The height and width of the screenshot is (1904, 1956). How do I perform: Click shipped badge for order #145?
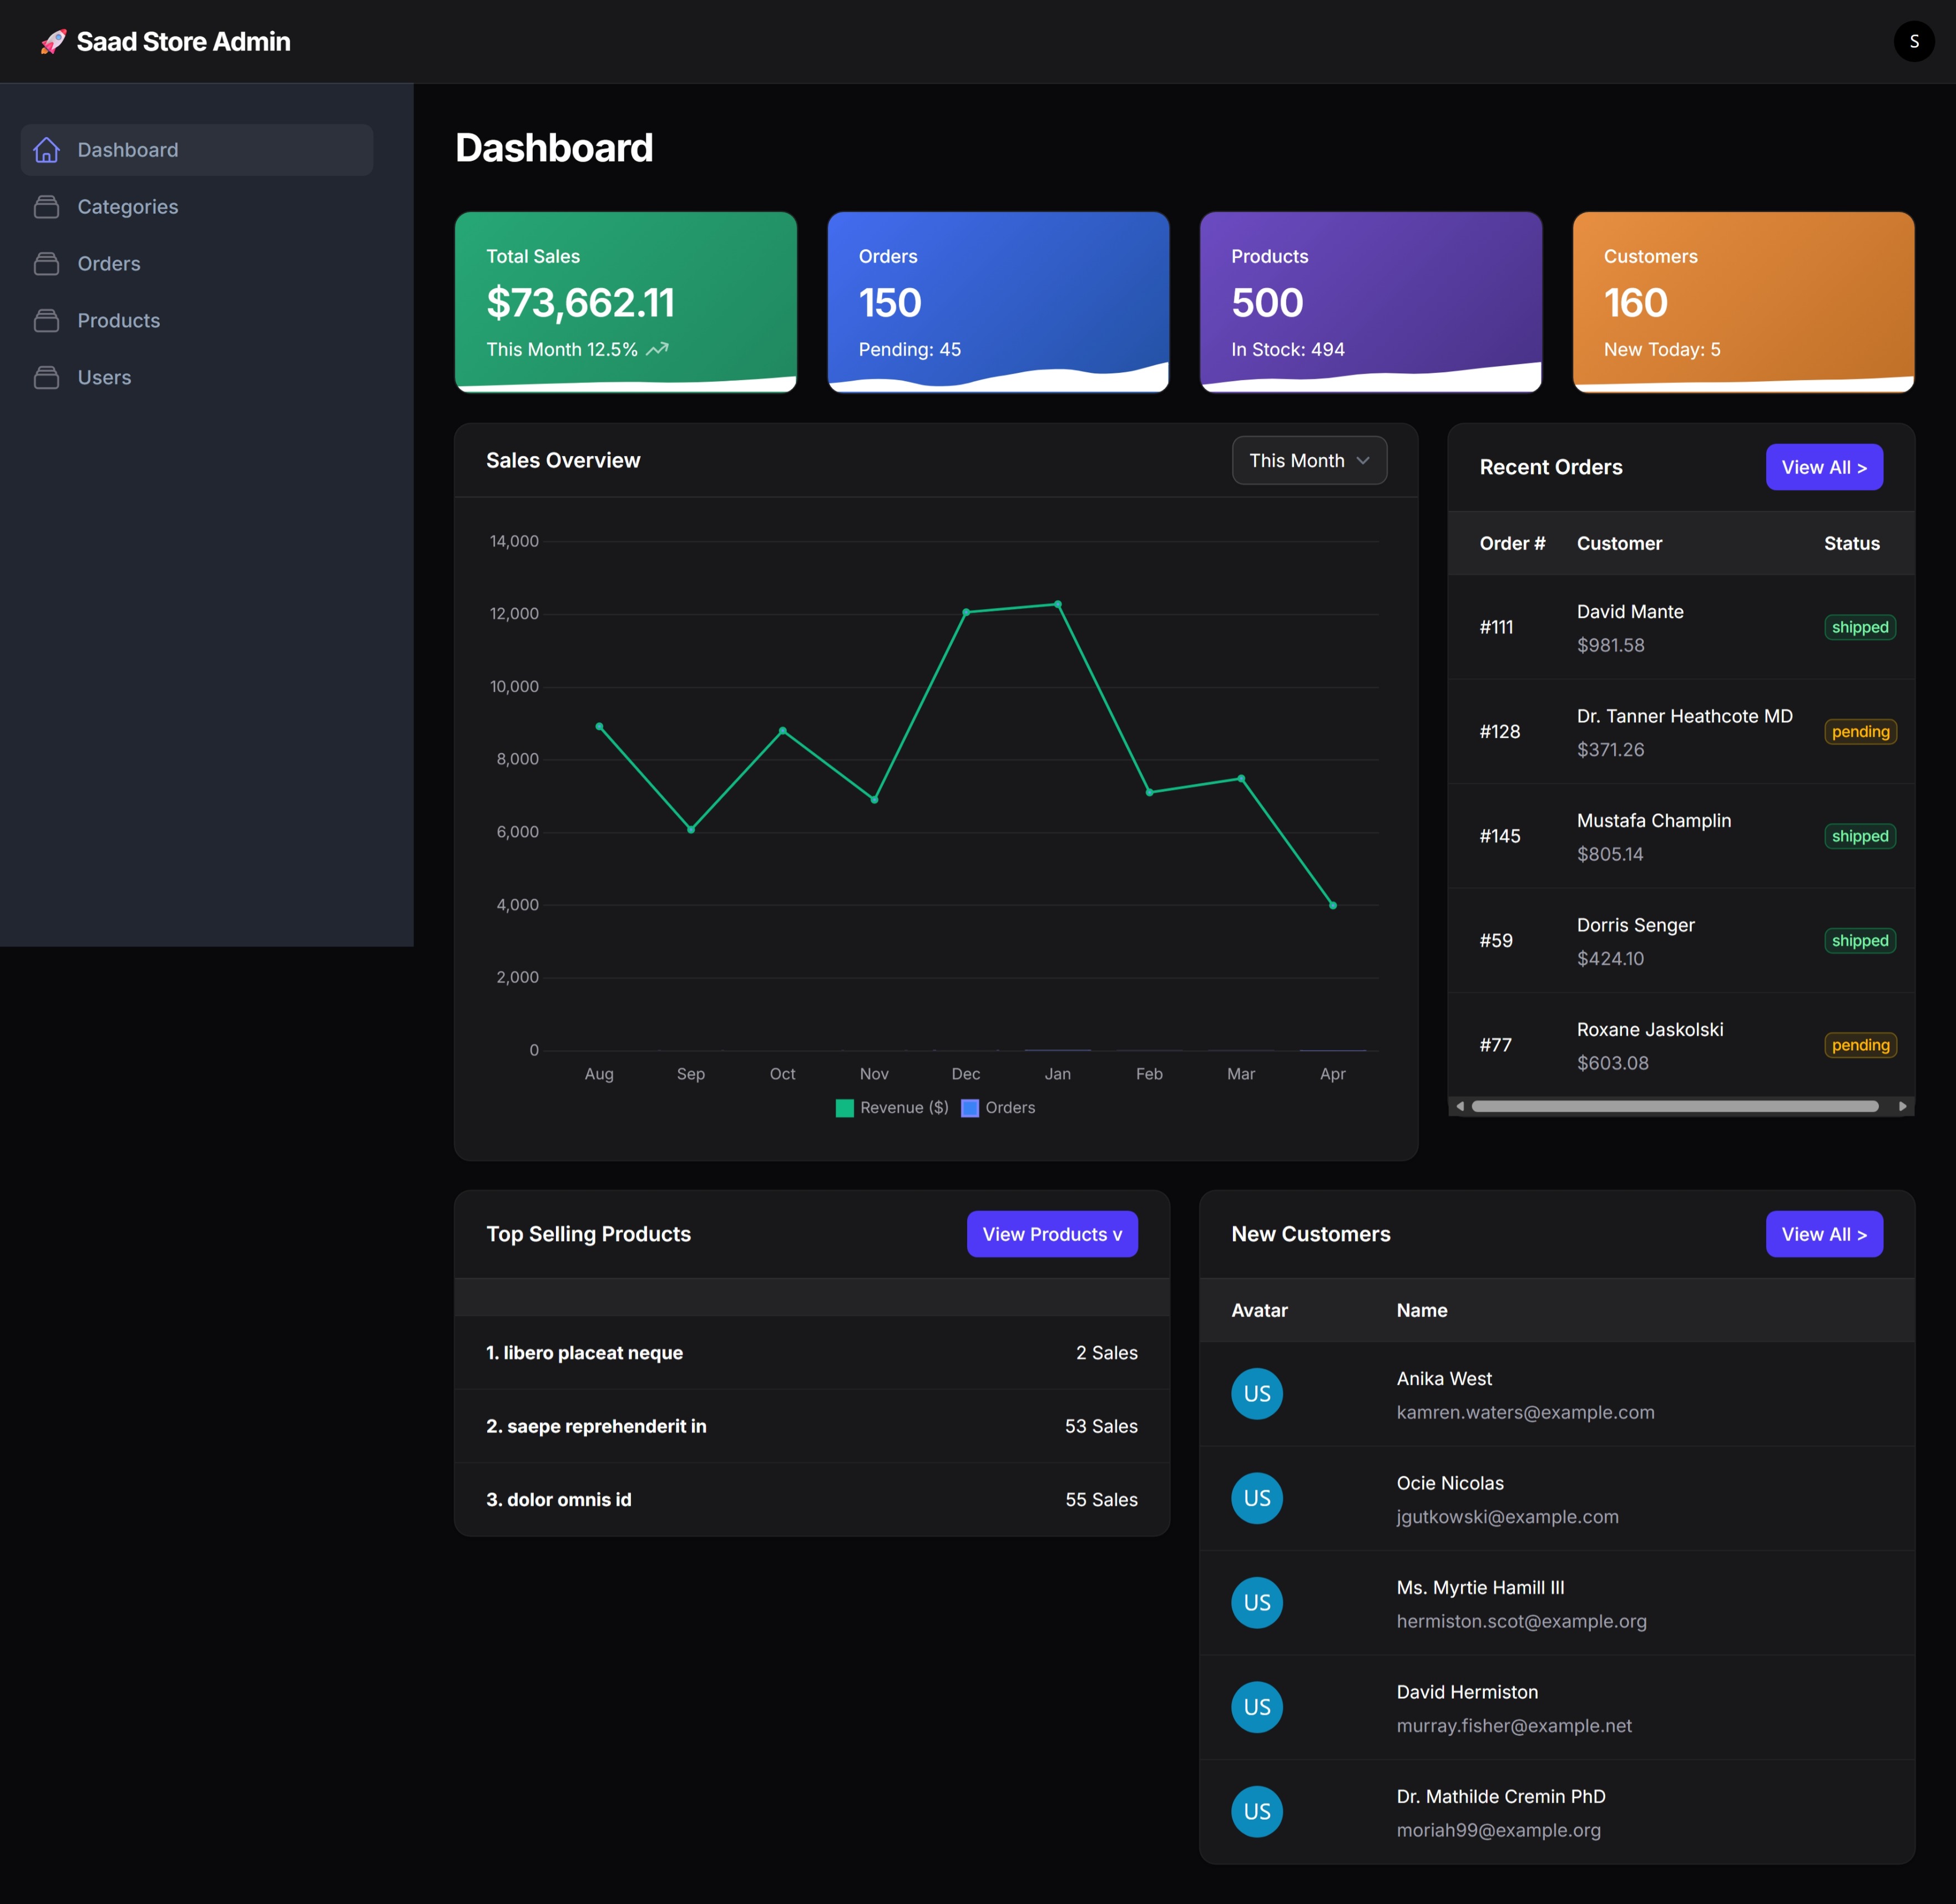click(1860, 836)
